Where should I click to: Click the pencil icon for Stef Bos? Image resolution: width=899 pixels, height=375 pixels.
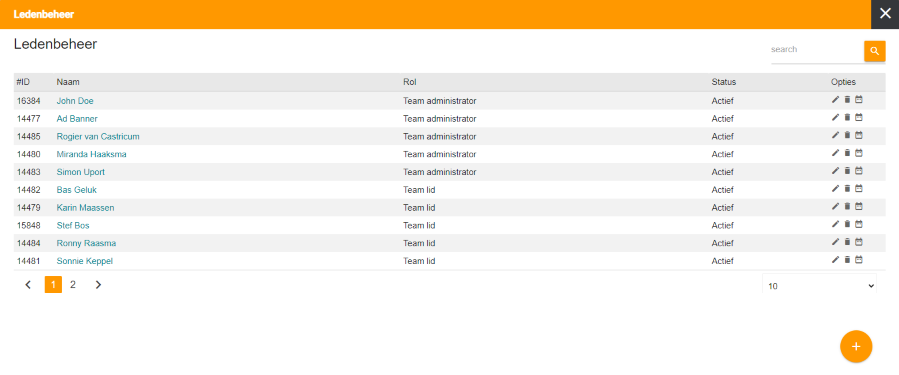(835, 224)
